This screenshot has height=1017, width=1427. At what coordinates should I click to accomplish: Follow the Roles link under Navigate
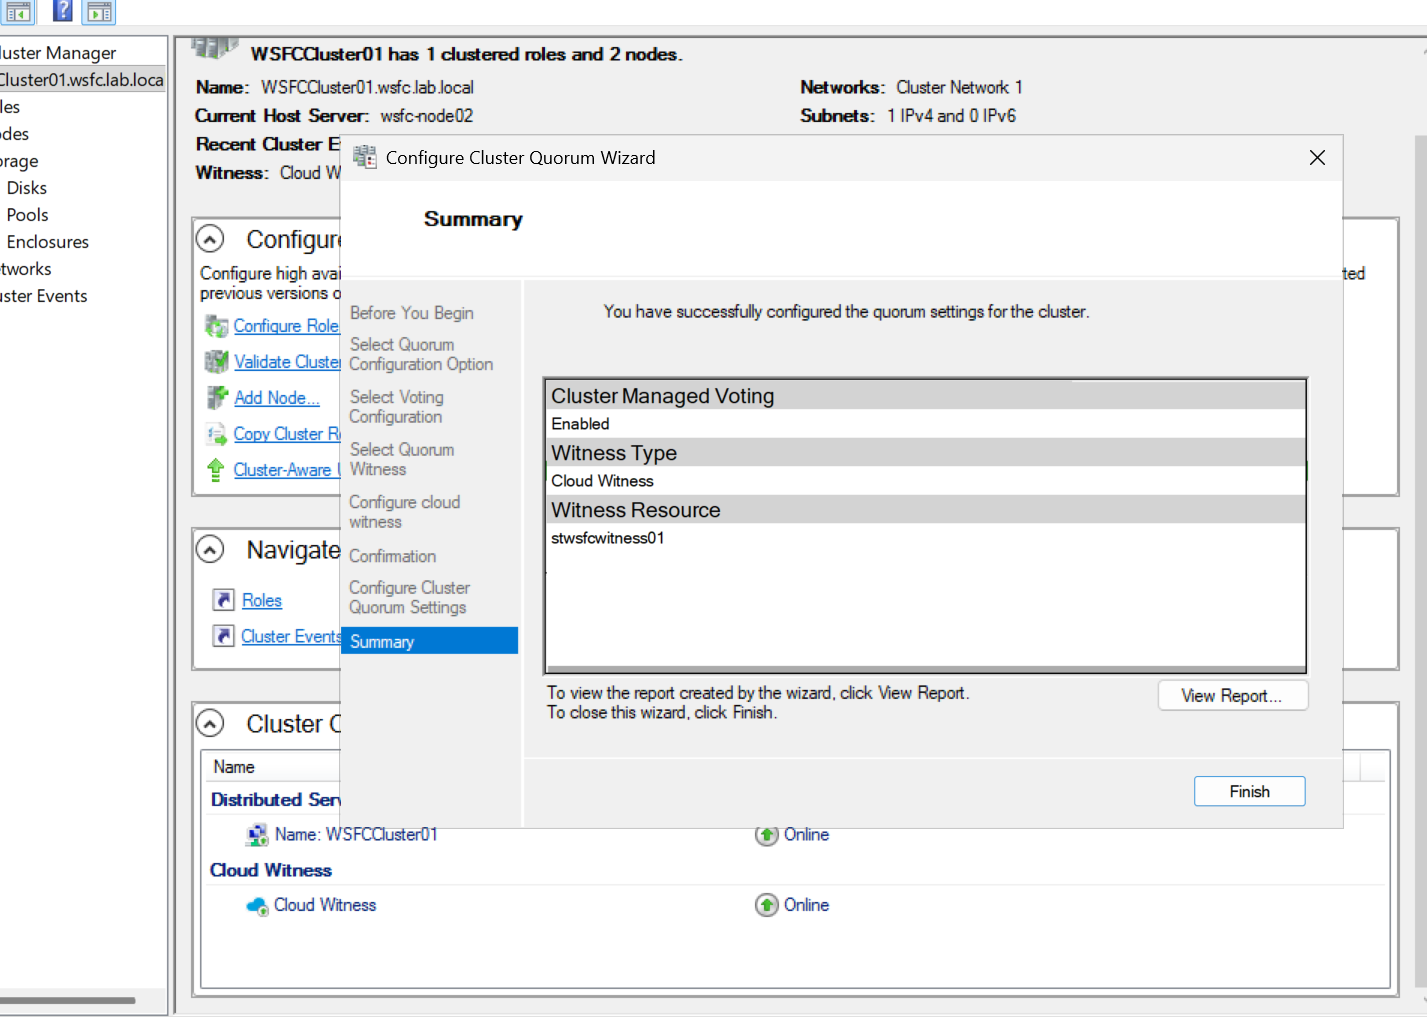(262, 600)
